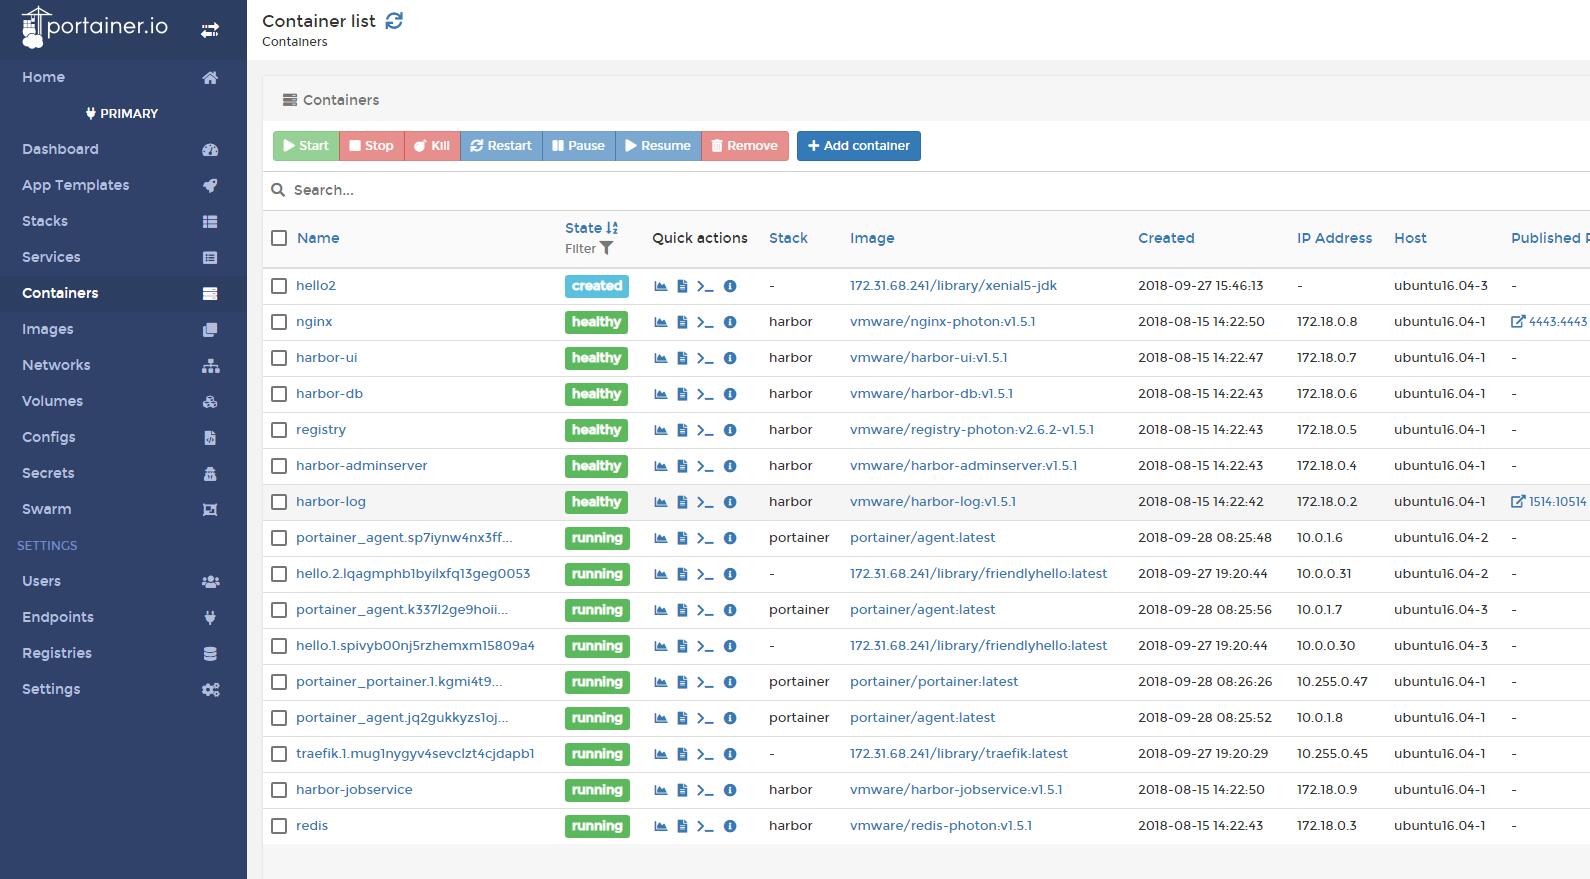This screenshot has width=1590, height=879.
Task: Click the Resume button
Action: (x=658, y=146)
